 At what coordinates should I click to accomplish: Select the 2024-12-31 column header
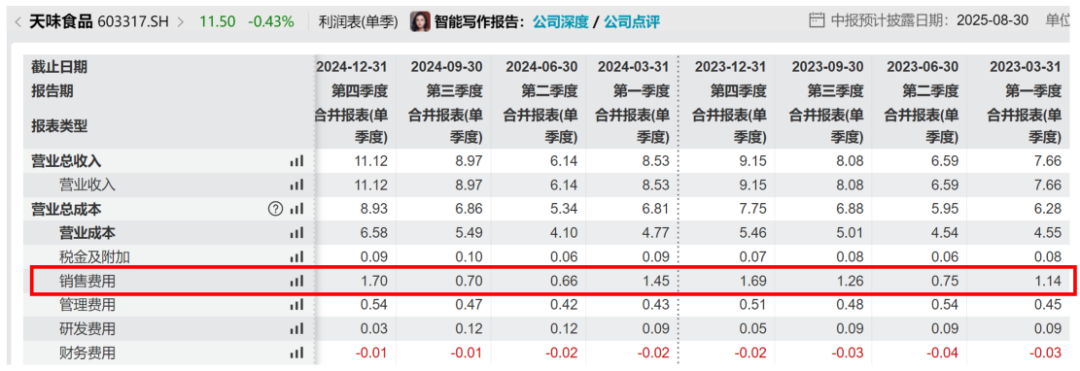[x=351, y=67]
